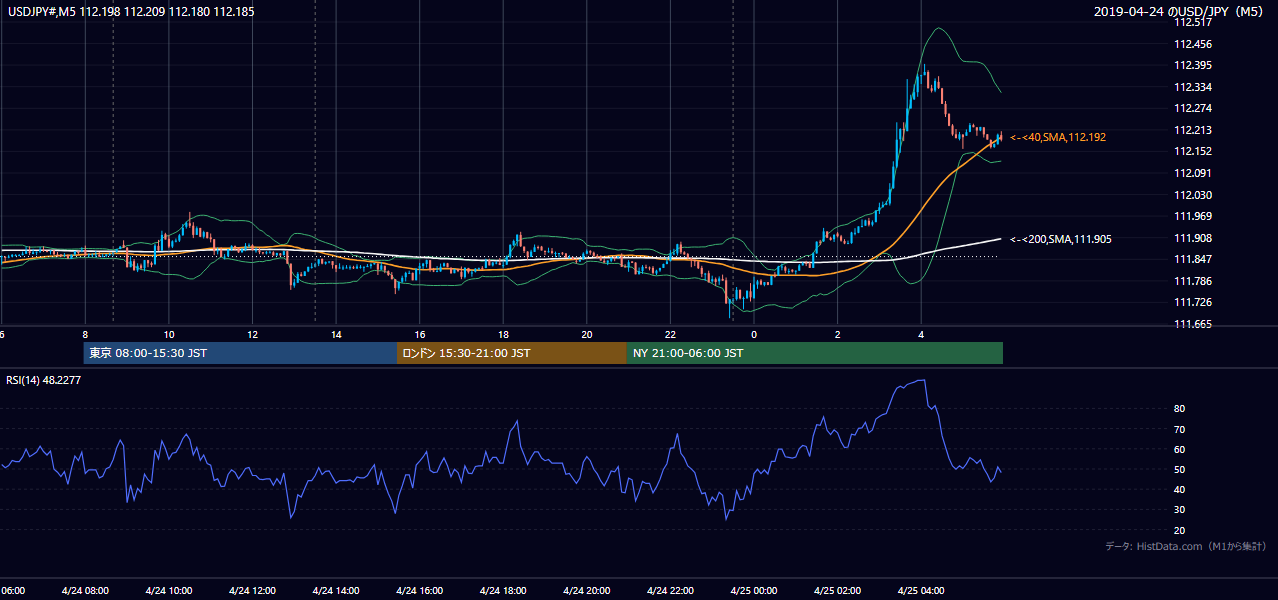Click price axis value 111.908
Viewport: 1278px width, 600px height.
click(1194, 238)
